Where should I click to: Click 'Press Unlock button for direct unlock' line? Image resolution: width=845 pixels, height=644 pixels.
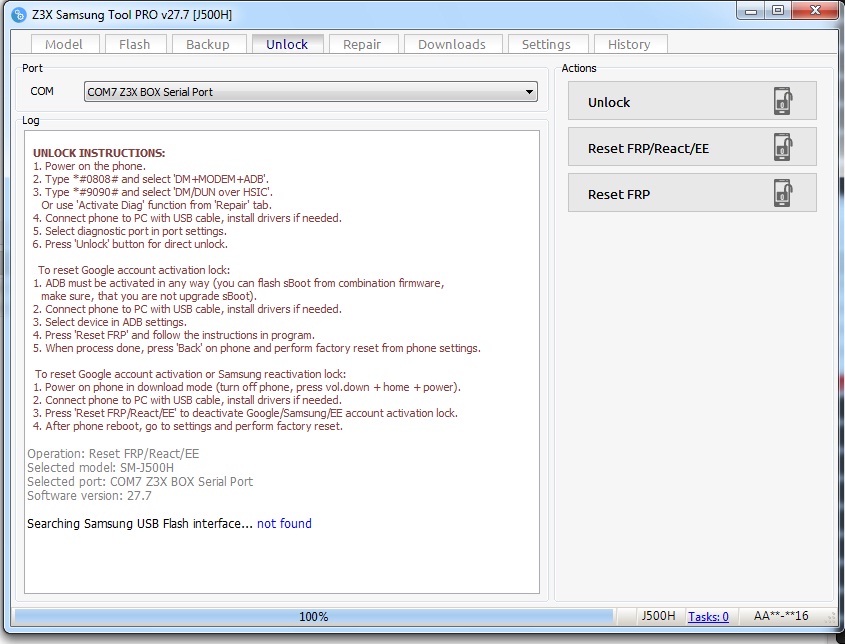pyautogui.click(x=130, y=244)
